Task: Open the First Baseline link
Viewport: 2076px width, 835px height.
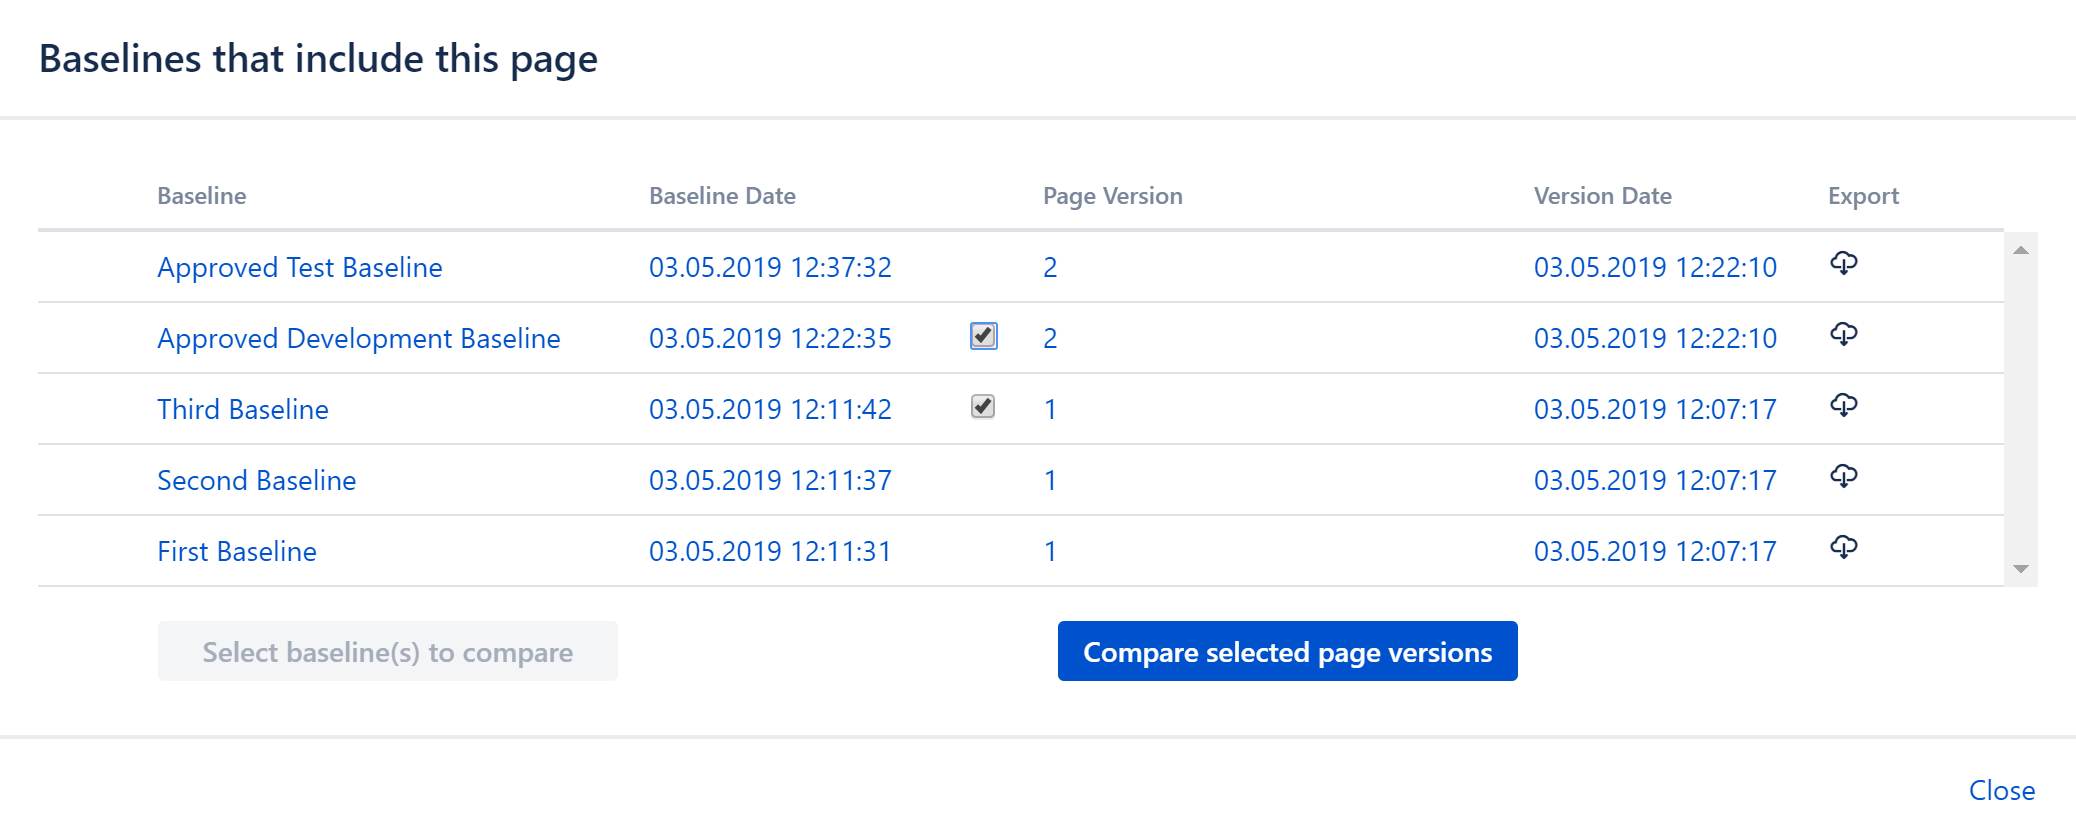Action: coord(236,552)
